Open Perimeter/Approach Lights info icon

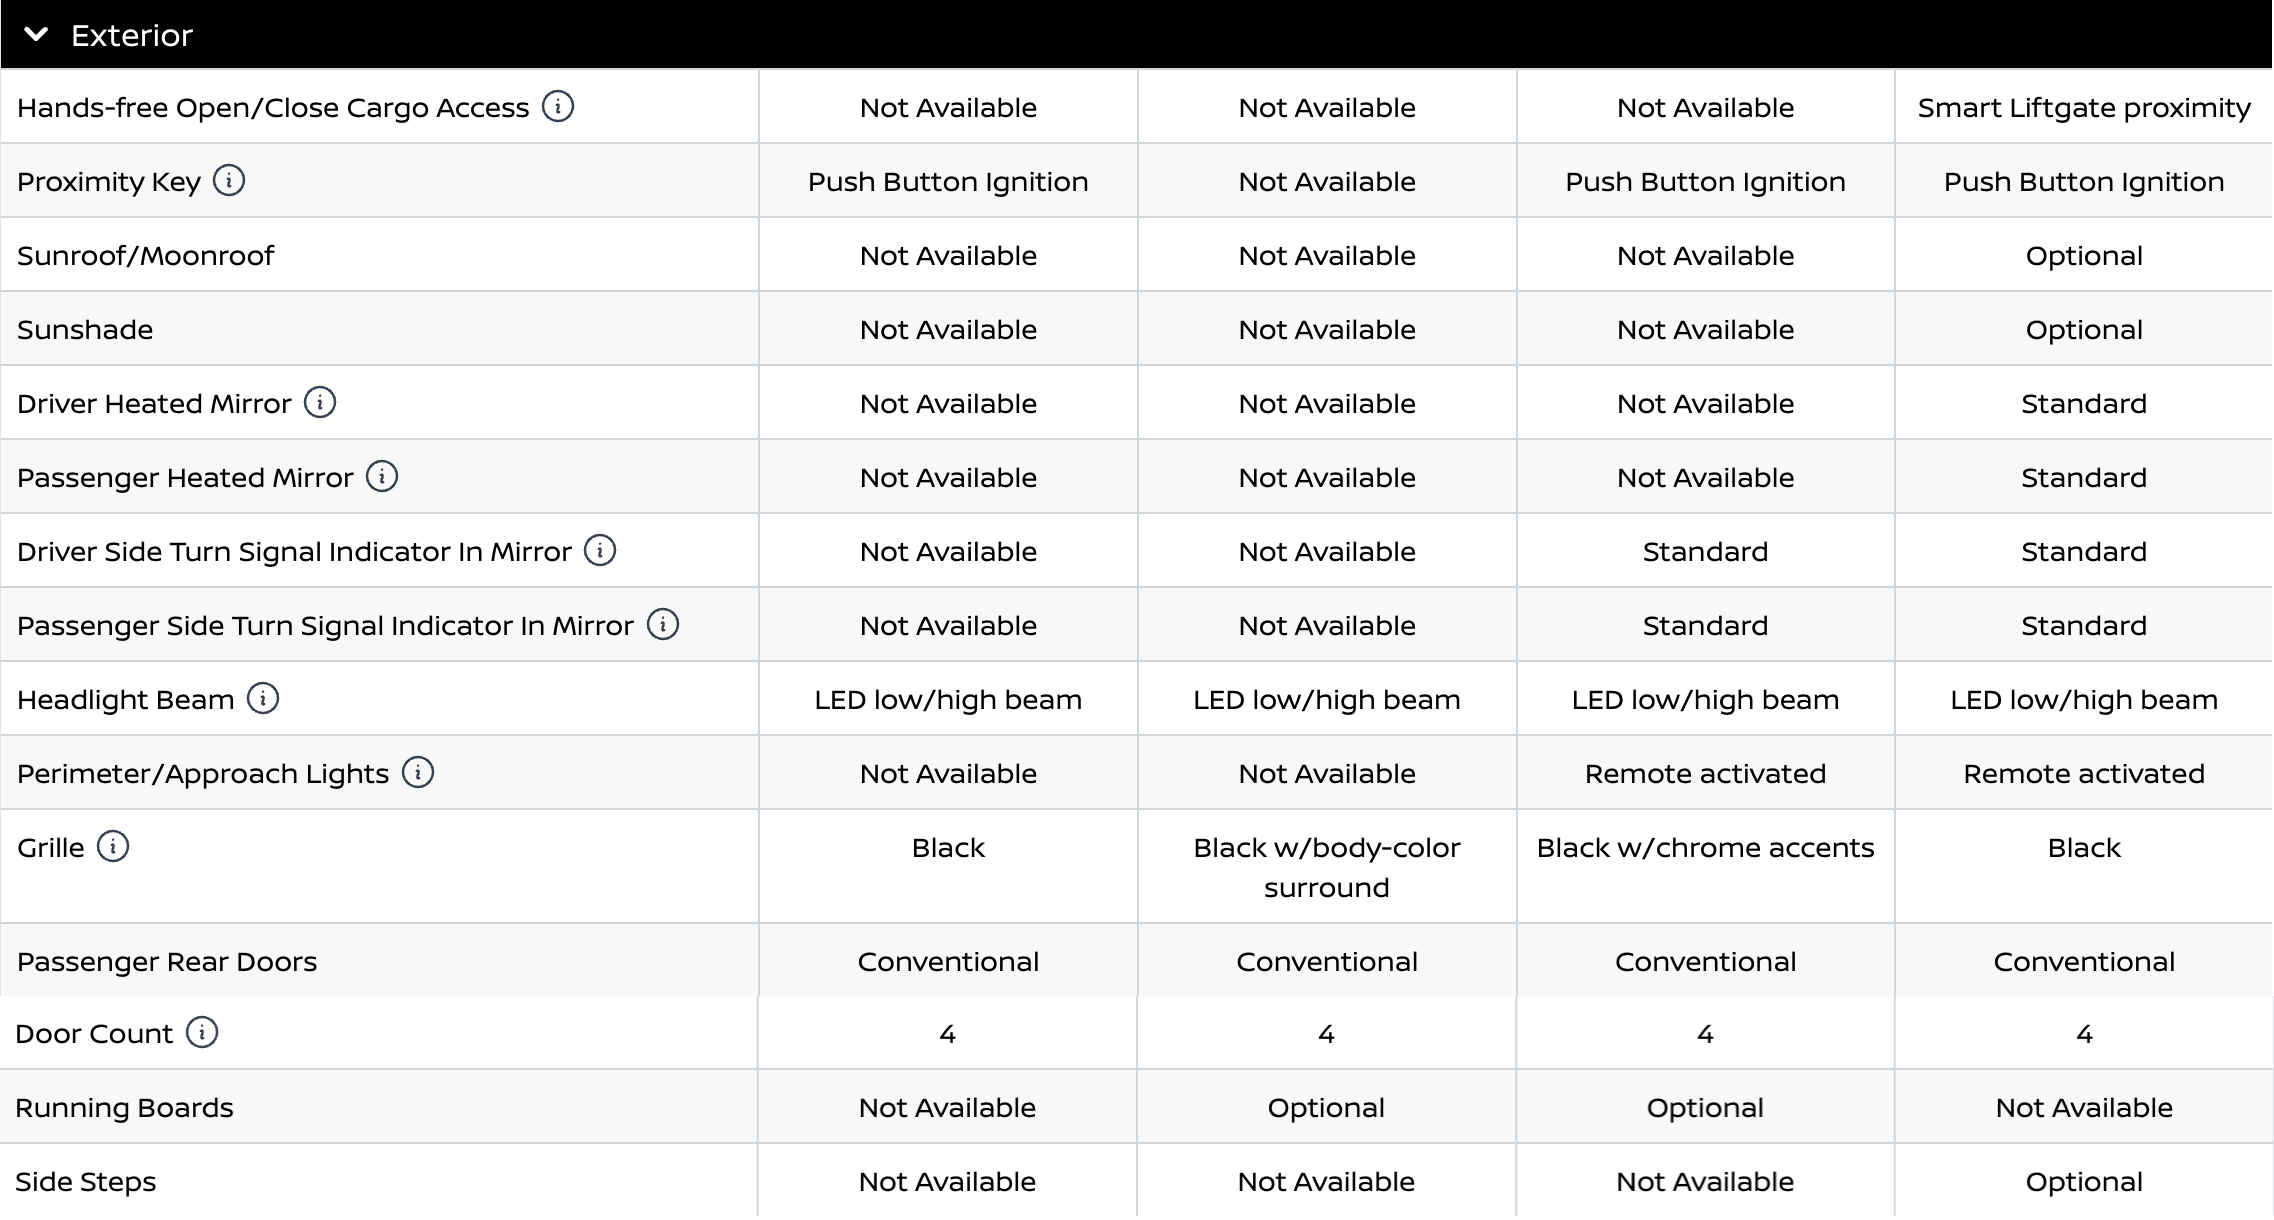click(418, 772)
